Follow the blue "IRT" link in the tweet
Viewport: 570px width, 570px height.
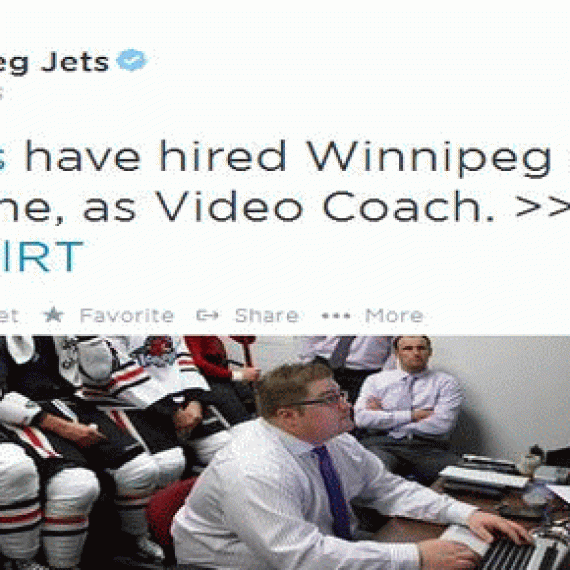(x=42, y=256)
